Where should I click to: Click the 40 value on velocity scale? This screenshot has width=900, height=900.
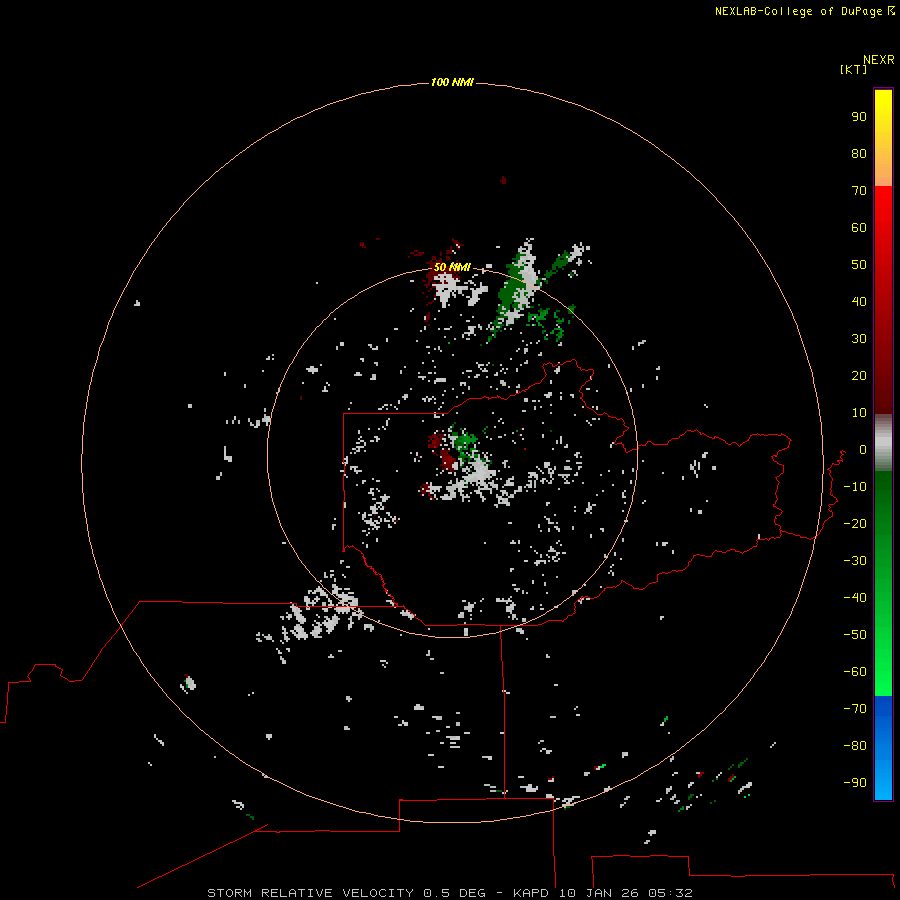click(x=859, y=302)
